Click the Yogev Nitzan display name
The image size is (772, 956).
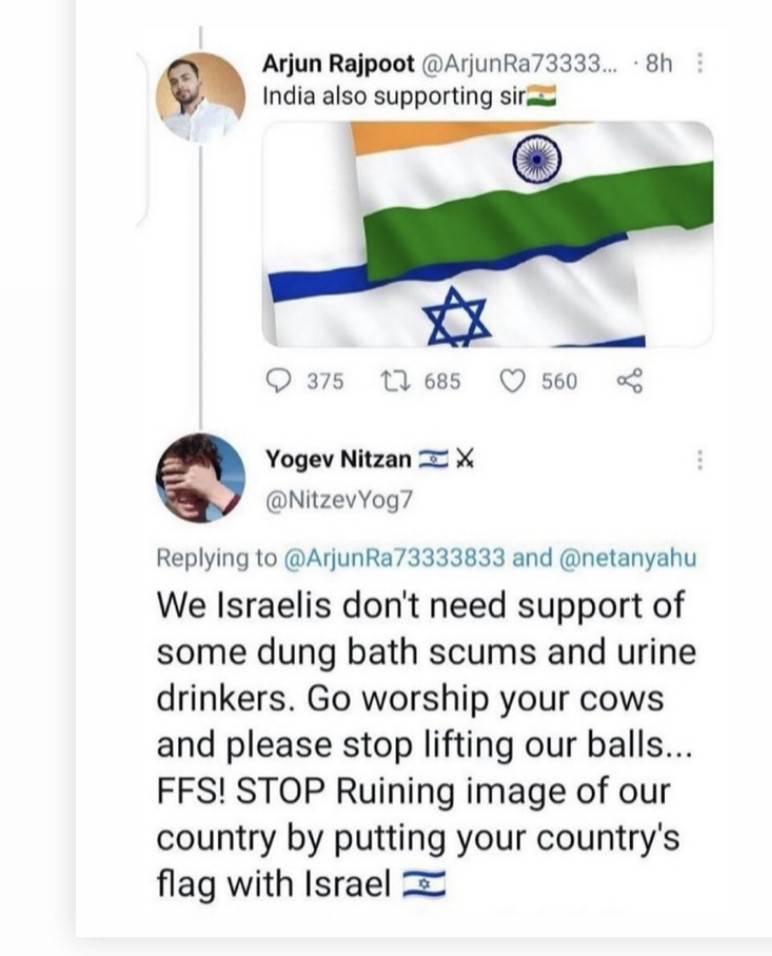(338, 459)
